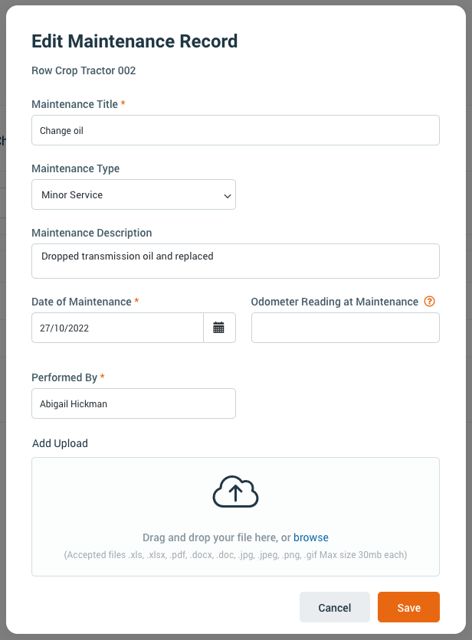
Task: Click the Maintenance Description label
Action: click(92, 233)
